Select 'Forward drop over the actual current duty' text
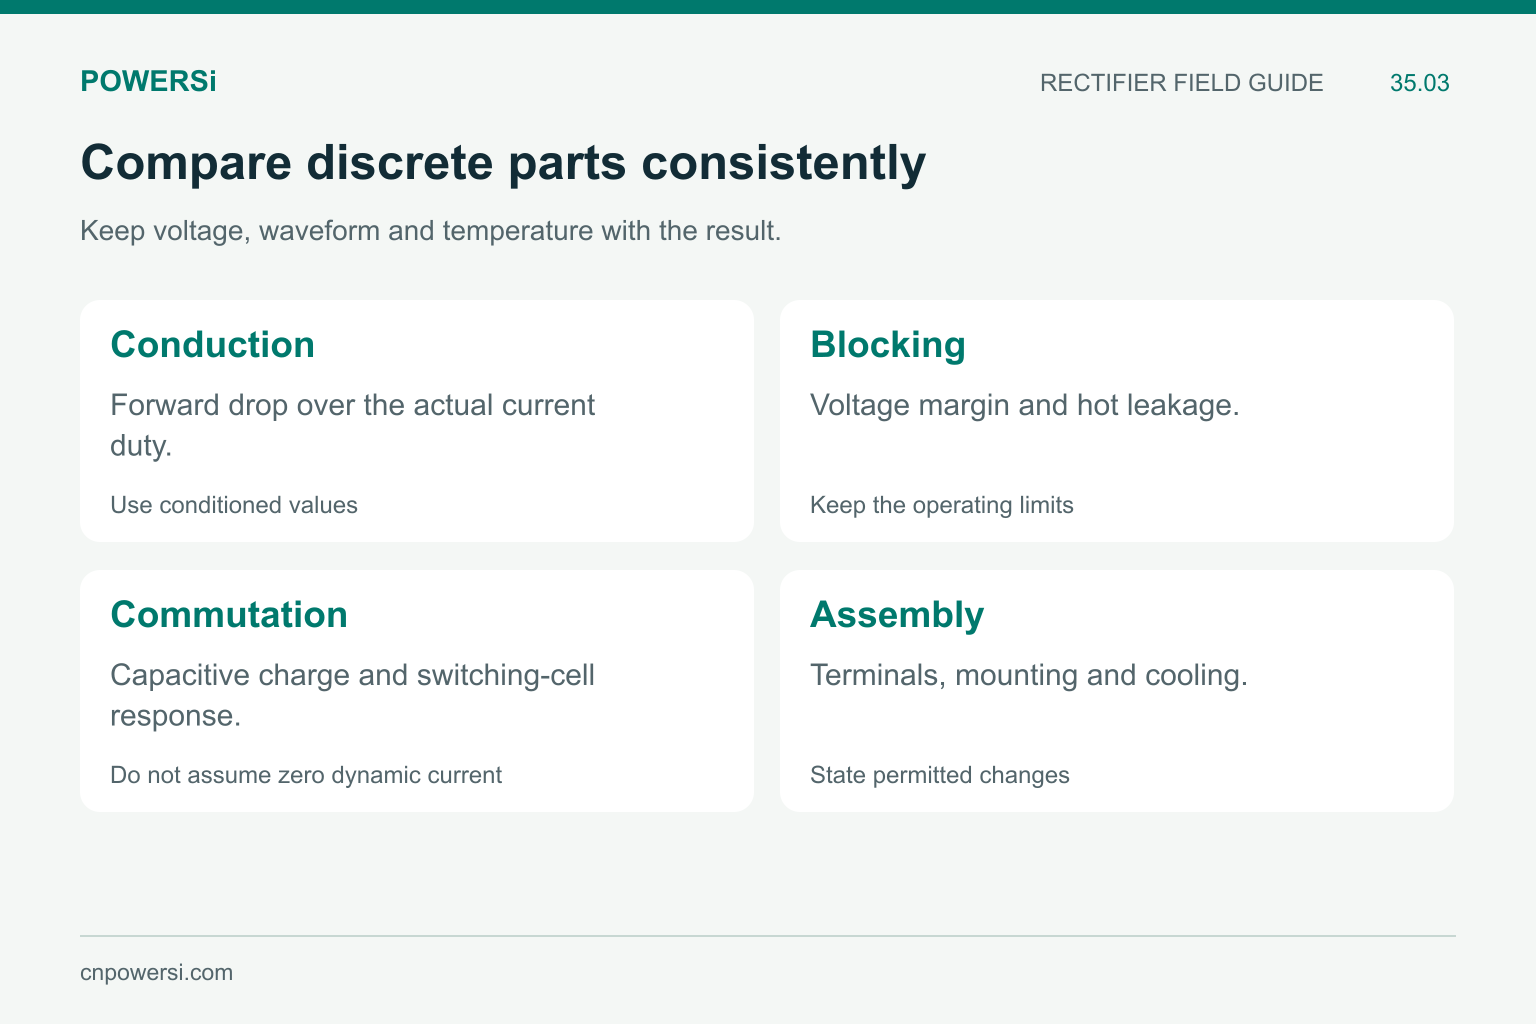The width and height of the screenshot is (1536, 1024). click(x=352, y=425)
